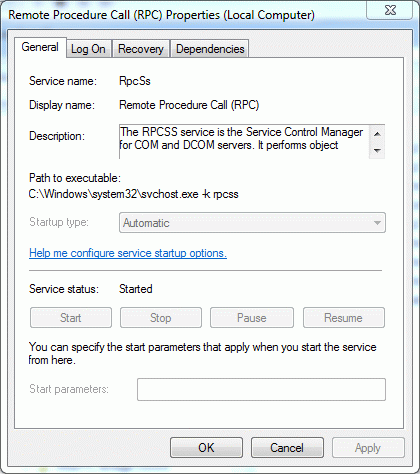Confirm the dialog with OK
Screen dimensions: 420x474
pyautogui.click(x=206, y=448)
